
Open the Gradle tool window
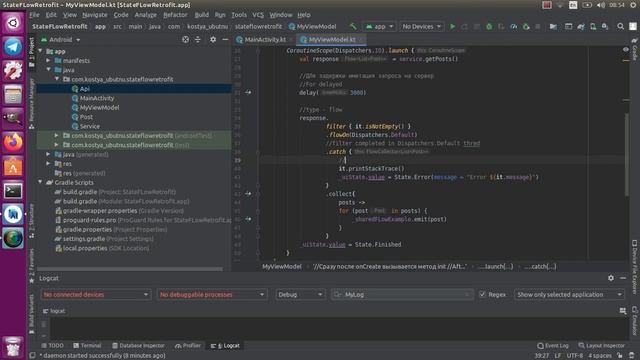click(634, 49)
